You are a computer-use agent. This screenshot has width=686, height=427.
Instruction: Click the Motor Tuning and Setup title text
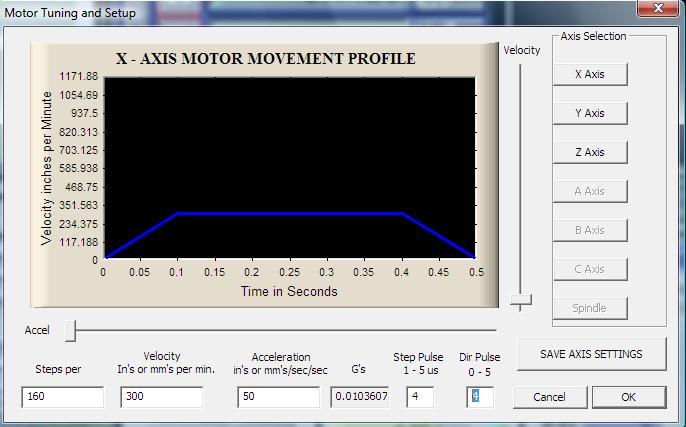pyautogui.click(x=70, y=13)
